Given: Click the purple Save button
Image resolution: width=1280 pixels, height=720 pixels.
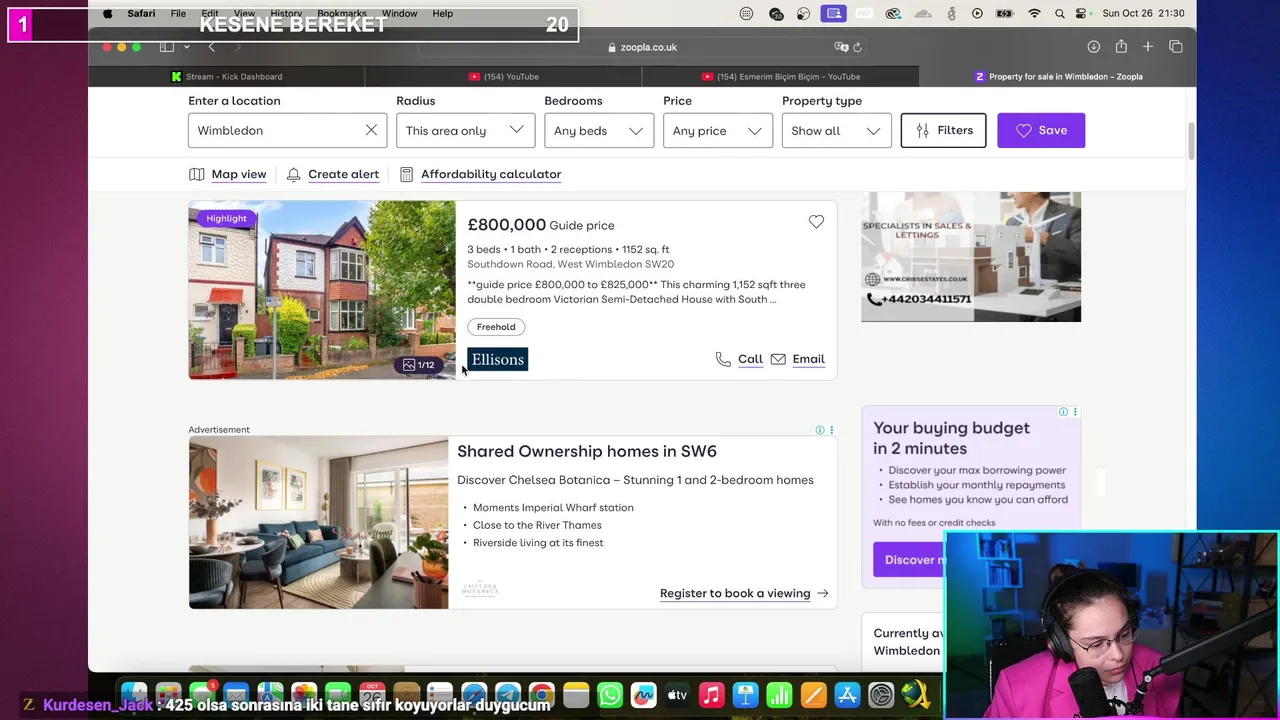Looking at the screenshot, I should (1041, 130).
